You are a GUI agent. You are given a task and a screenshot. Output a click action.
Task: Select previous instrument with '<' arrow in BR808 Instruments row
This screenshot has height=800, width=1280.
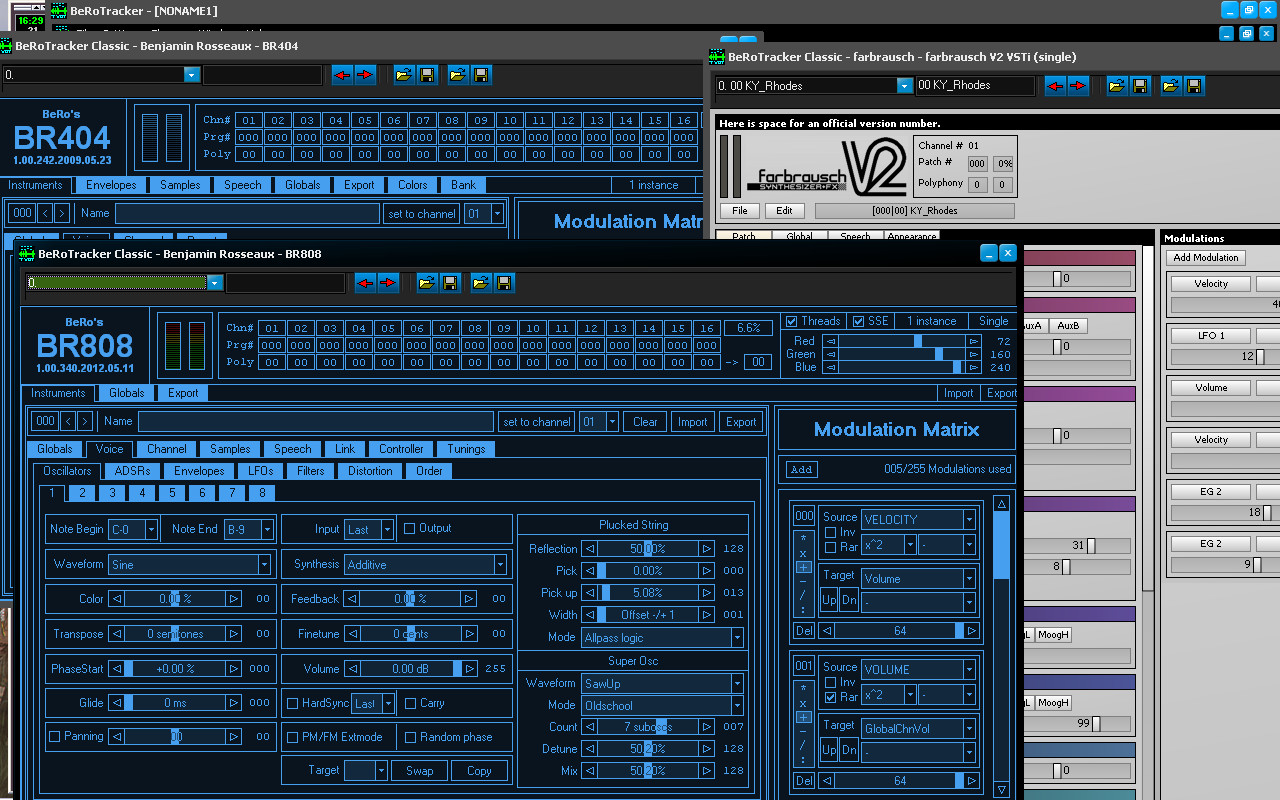(x=68, y=422)
